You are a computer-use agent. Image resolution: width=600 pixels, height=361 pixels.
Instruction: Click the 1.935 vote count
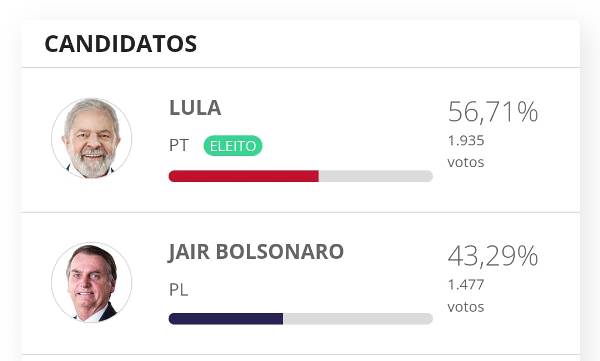466,140
